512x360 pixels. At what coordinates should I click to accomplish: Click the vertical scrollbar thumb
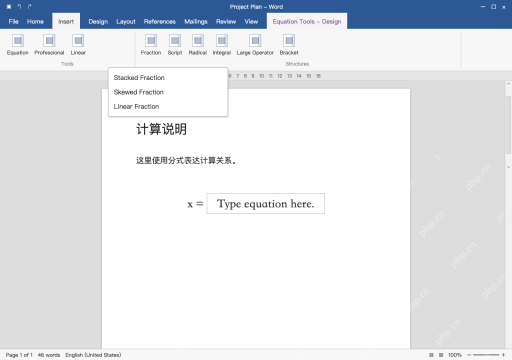(x=508, y=125)
